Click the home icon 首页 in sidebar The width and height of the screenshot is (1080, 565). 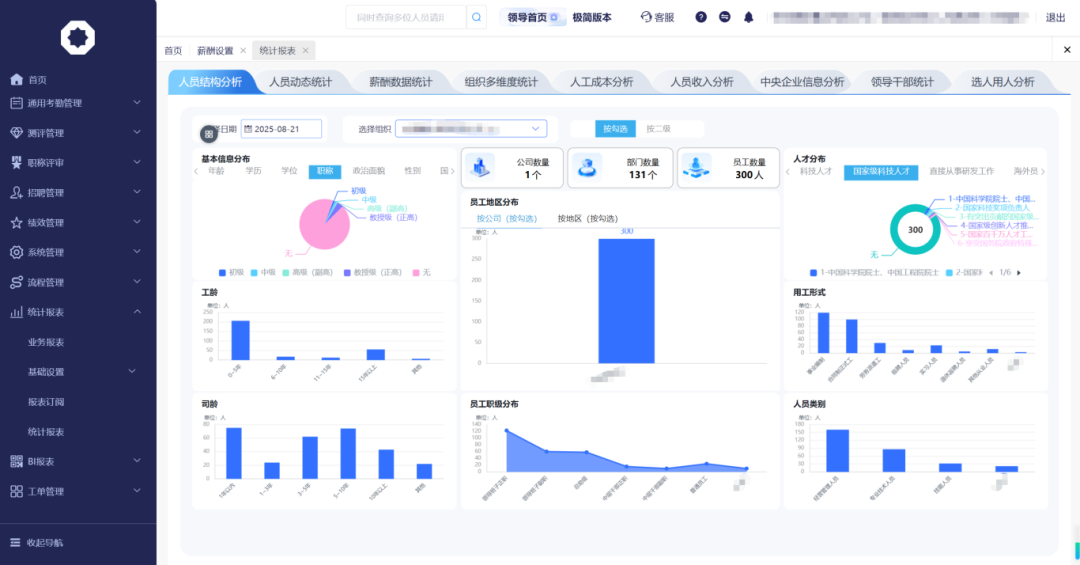16,80
